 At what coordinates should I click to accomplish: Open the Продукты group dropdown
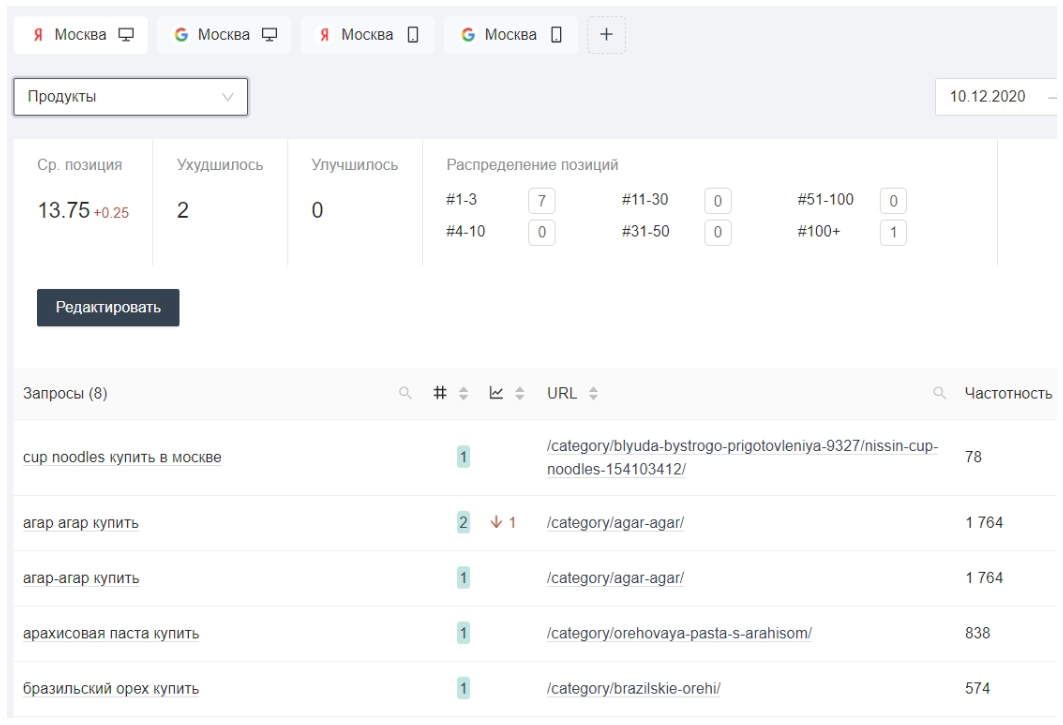130,97
